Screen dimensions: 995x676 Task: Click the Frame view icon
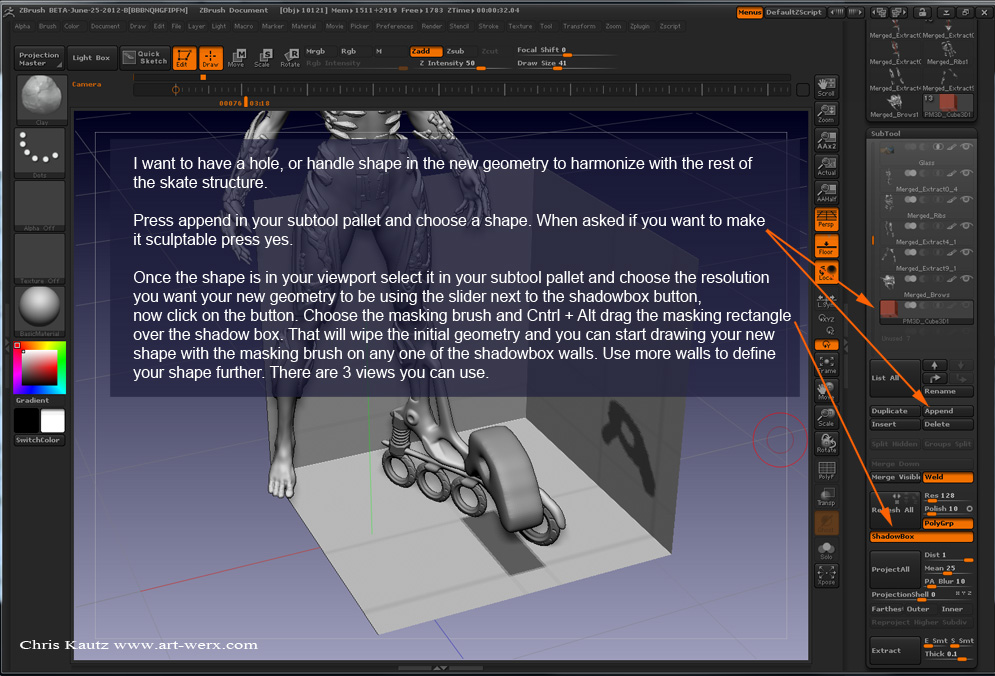826,364
